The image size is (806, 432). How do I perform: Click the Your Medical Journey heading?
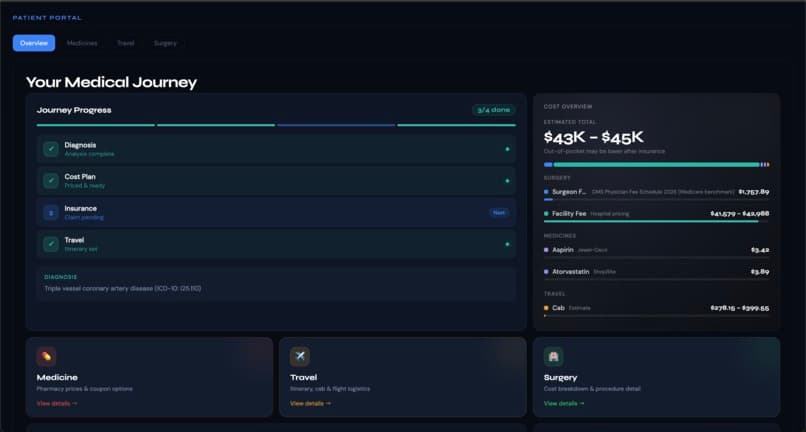coord(112,82)
